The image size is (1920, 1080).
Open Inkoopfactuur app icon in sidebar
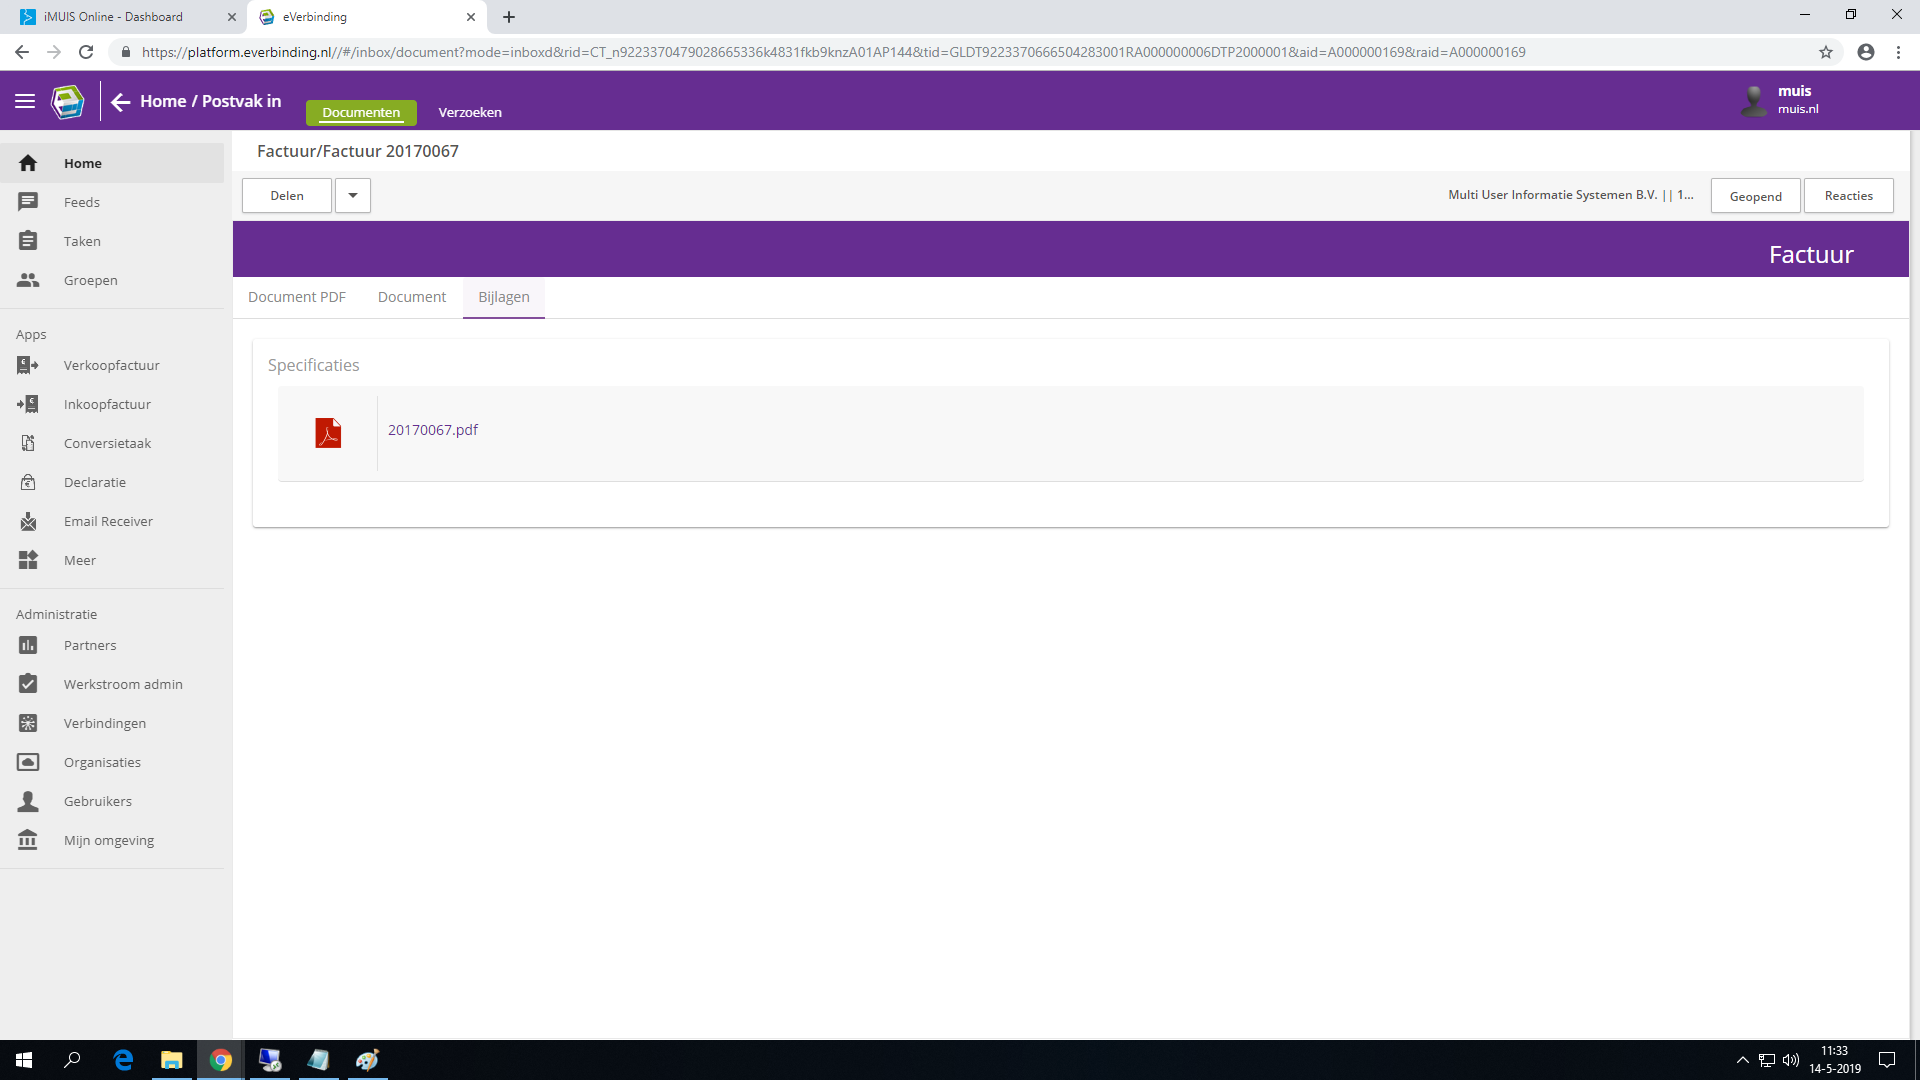(x=28, y=404)
